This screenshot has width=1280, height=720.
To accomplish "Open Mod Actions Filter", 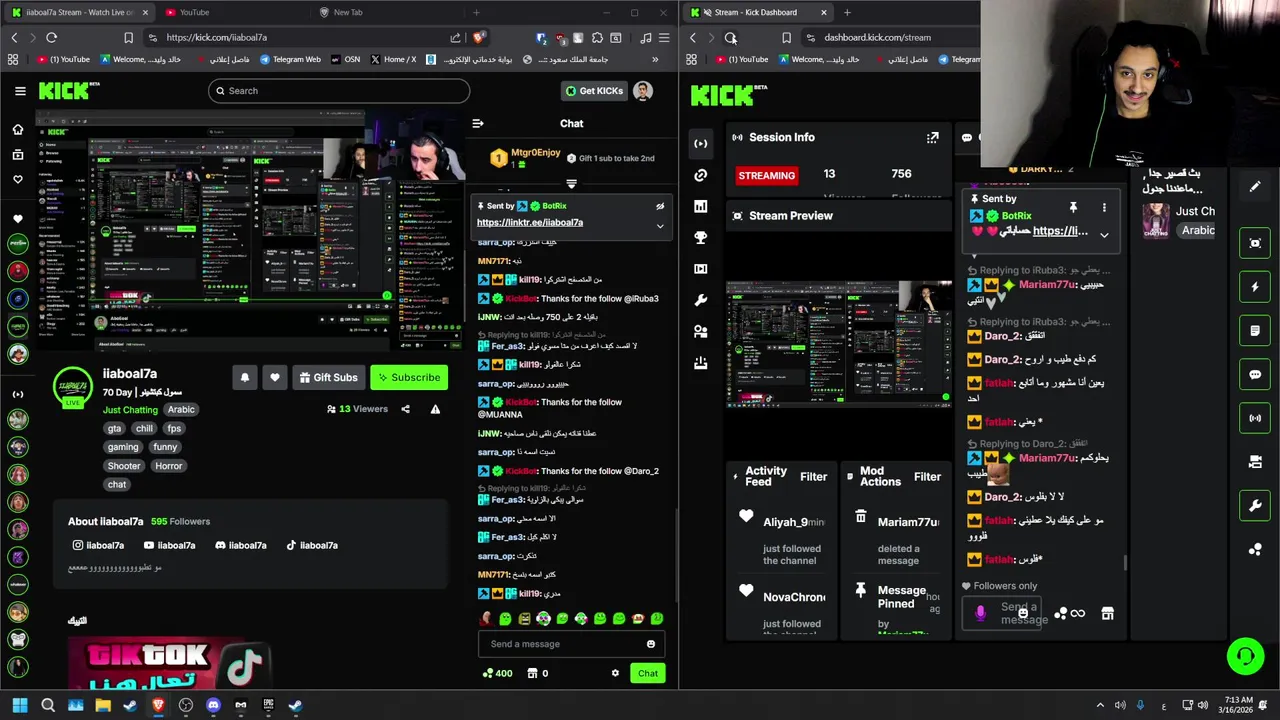I will tap(927, 477).
